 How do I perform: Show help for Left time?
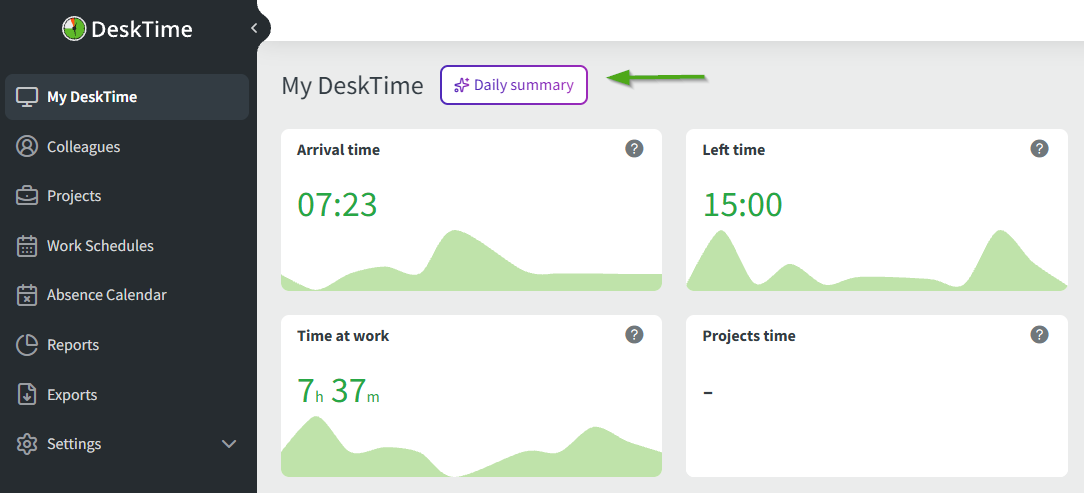[1039, 149]
